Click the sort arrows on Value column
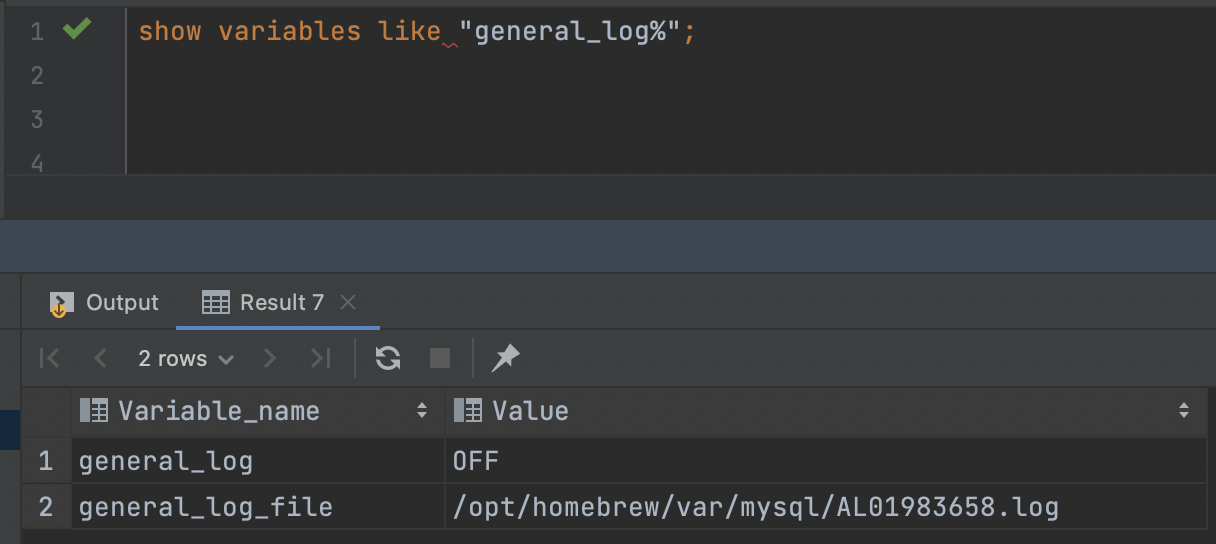Screen dimensions: 1216x544 click(1185, 411)
